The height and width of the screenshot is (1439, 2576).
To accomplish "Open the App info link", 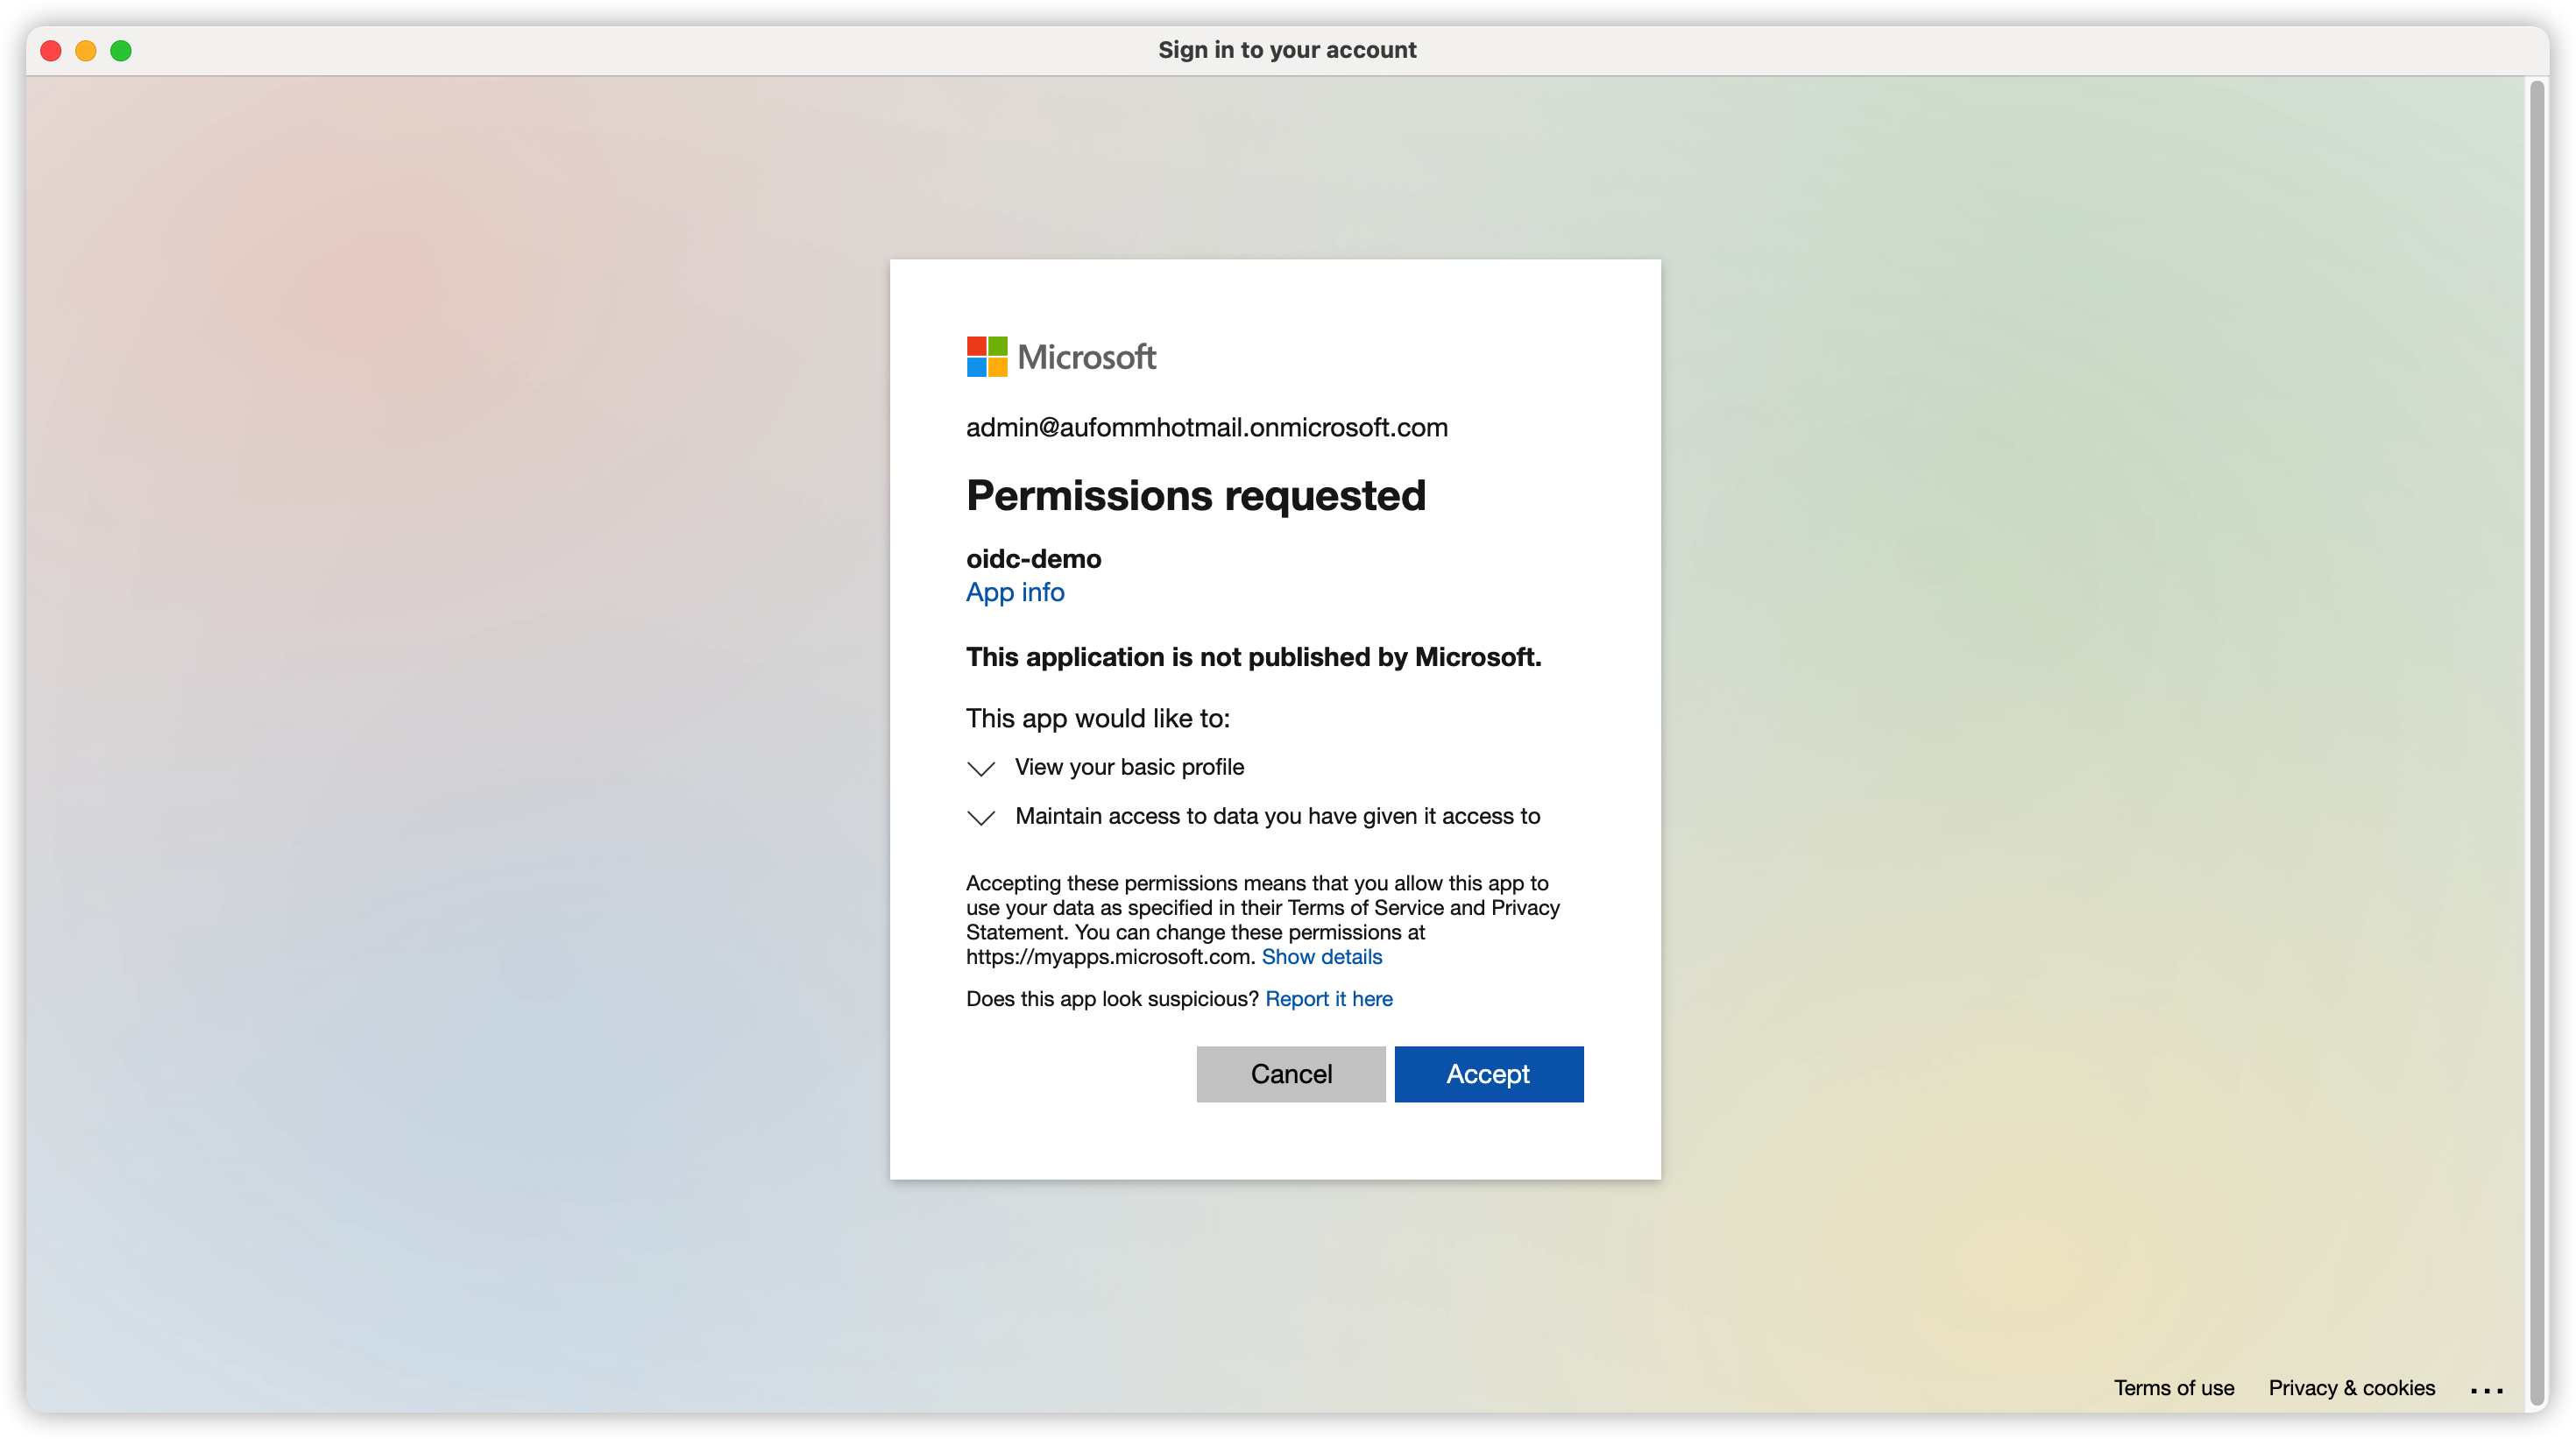I will click(x=1014, y=592).
